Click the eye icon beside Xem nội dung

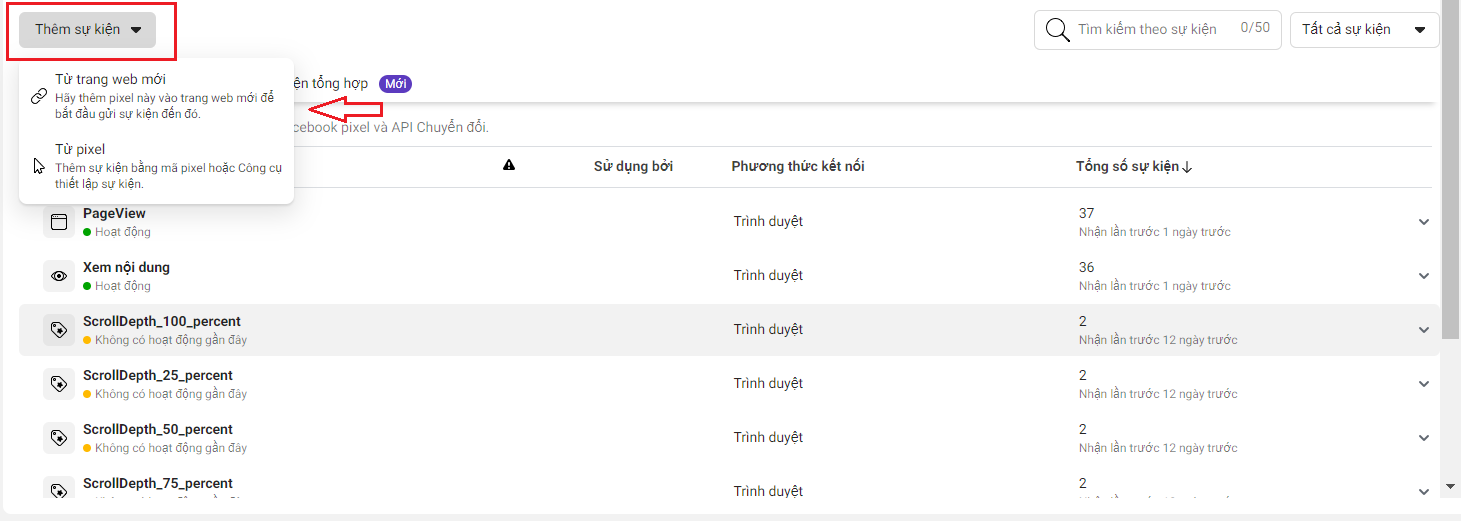pos(59,276)
